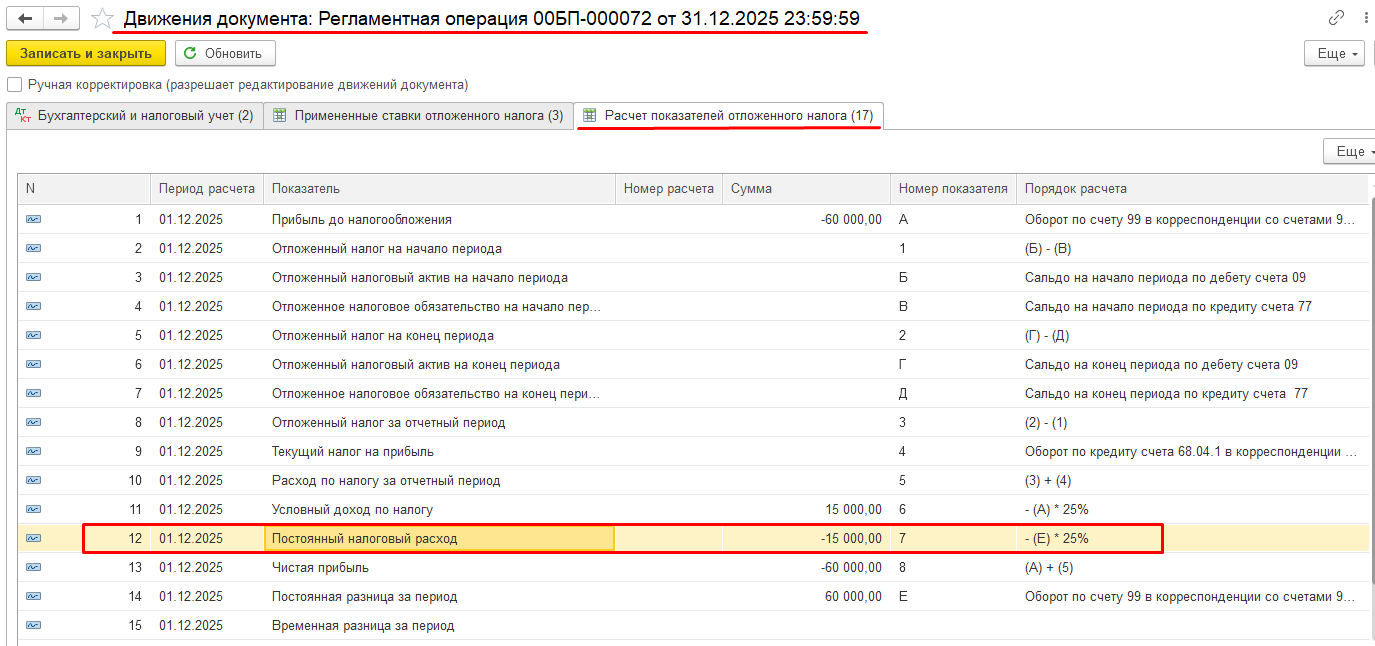Open Примененные ставки отложенного налога tab

coord(418,116)
